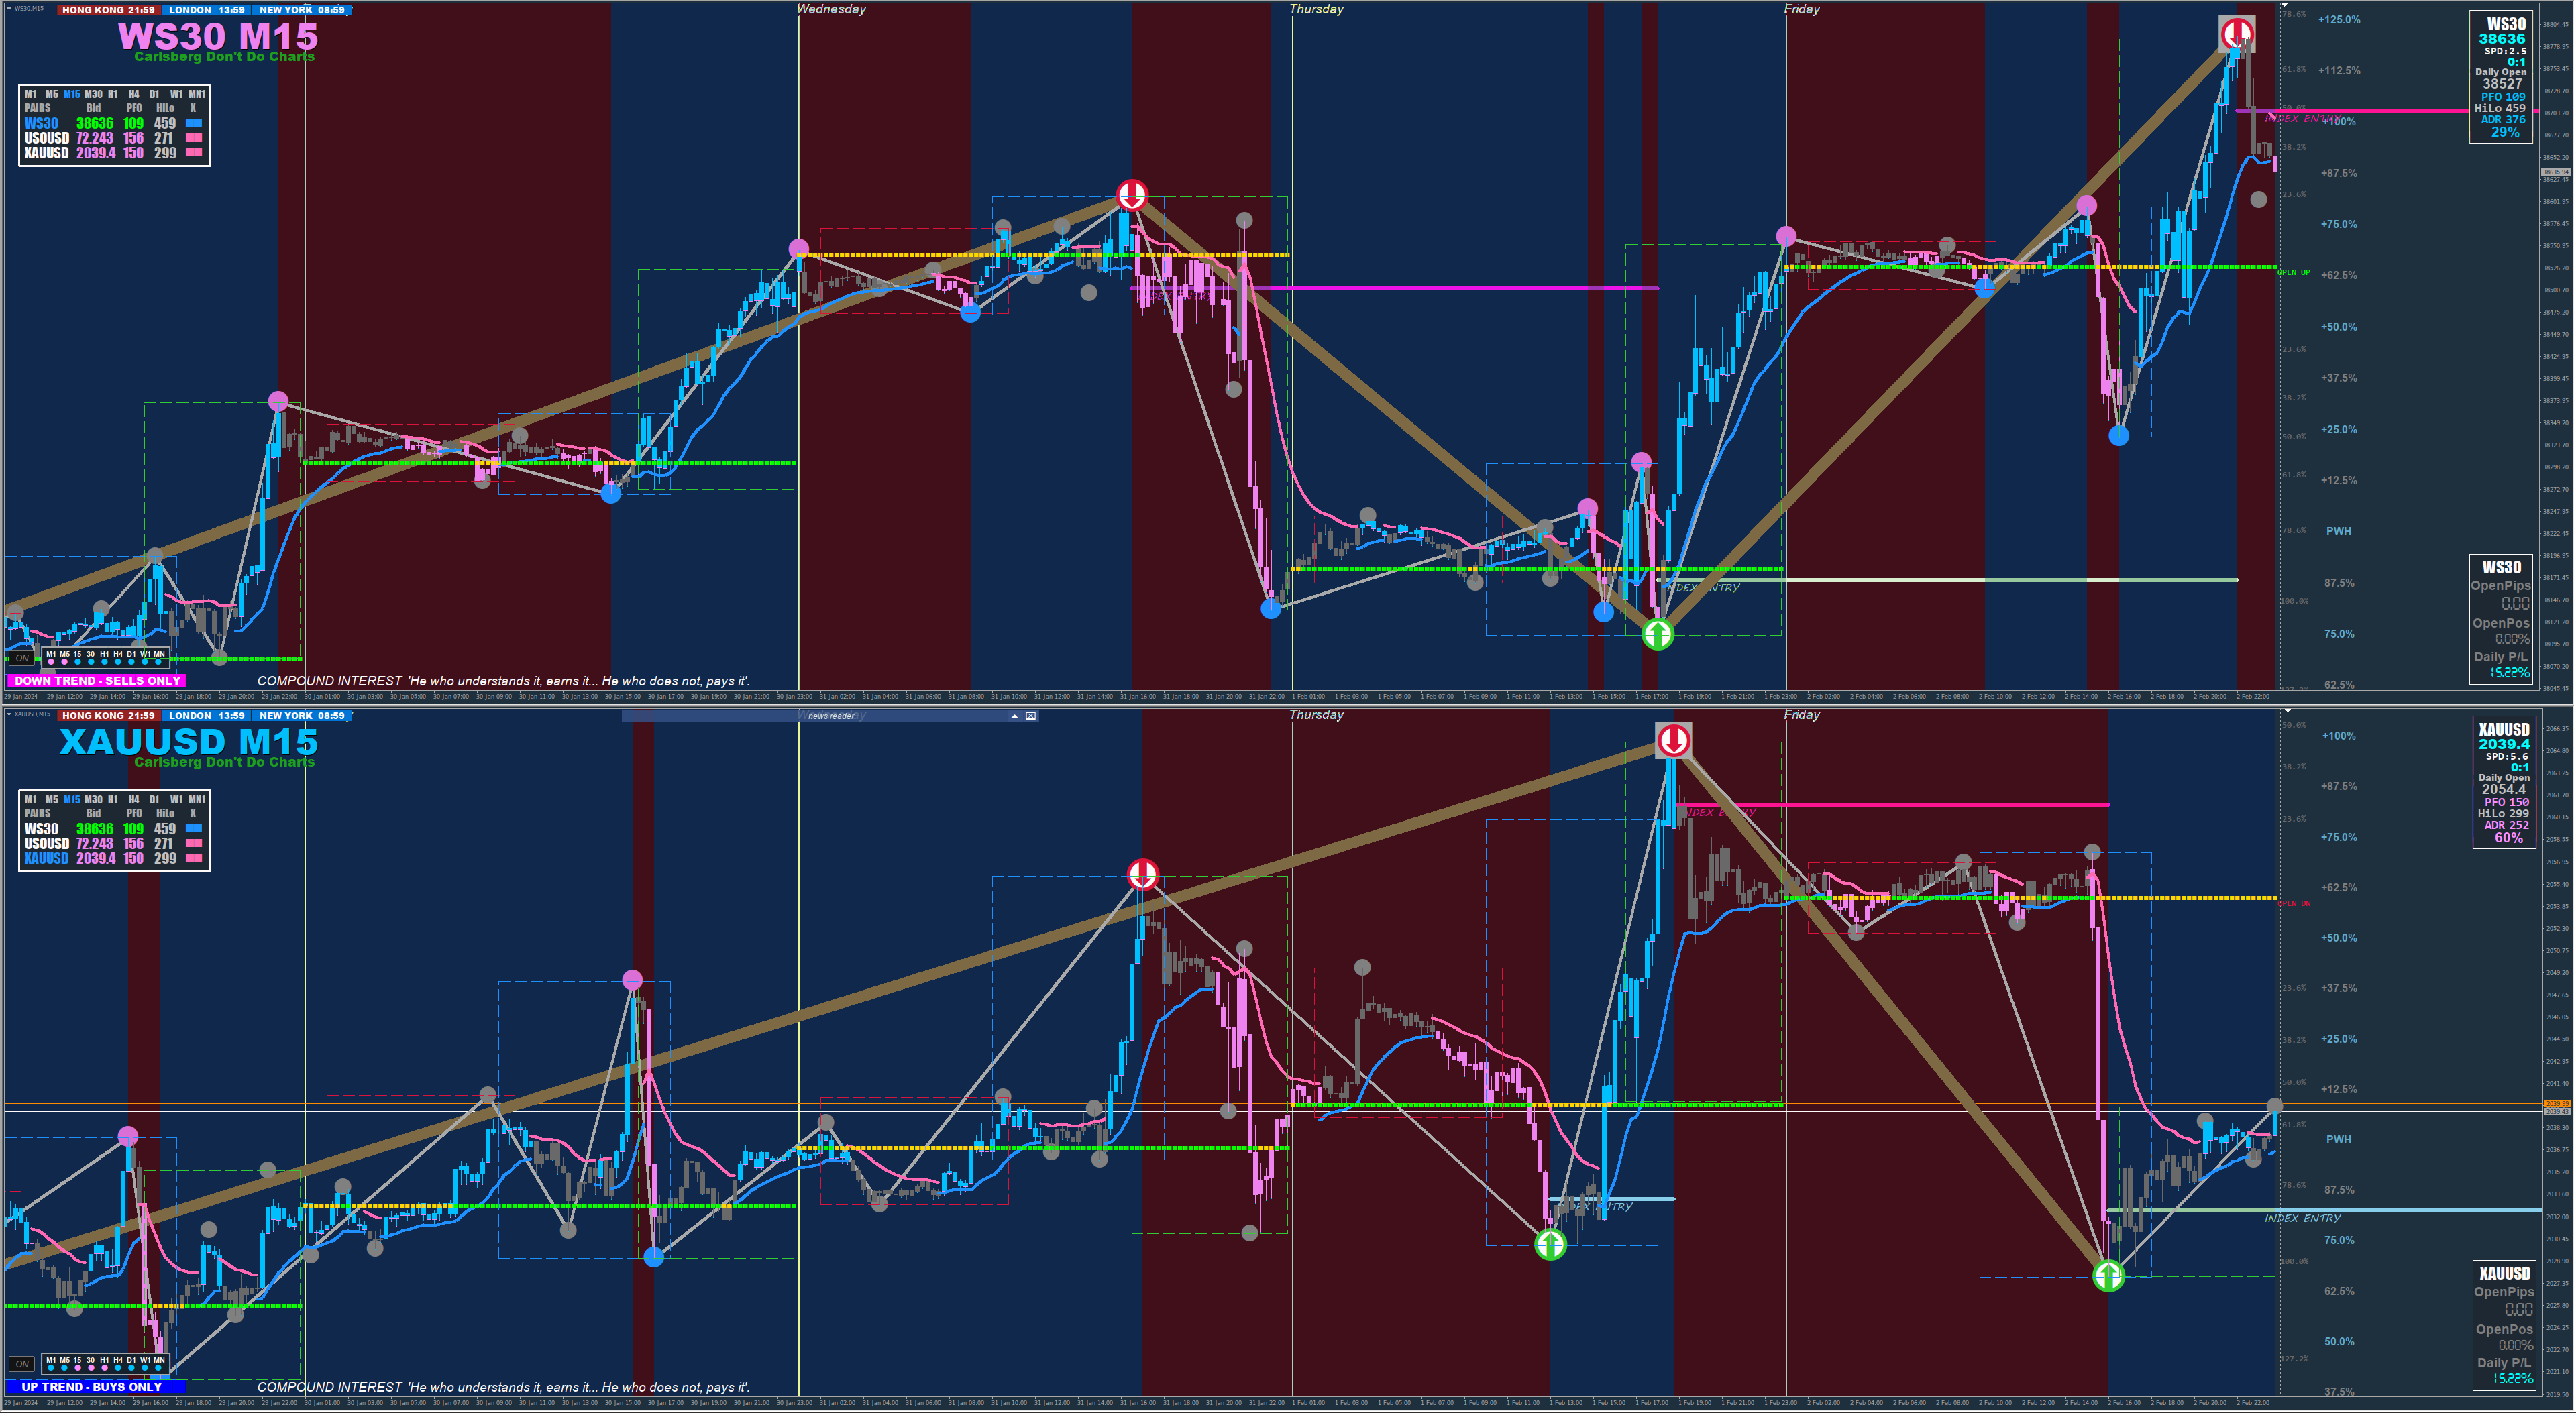The image size is (2576, 1413).
Task: Select USOUSD pair in top dashboard
Action: pos(46,138)
